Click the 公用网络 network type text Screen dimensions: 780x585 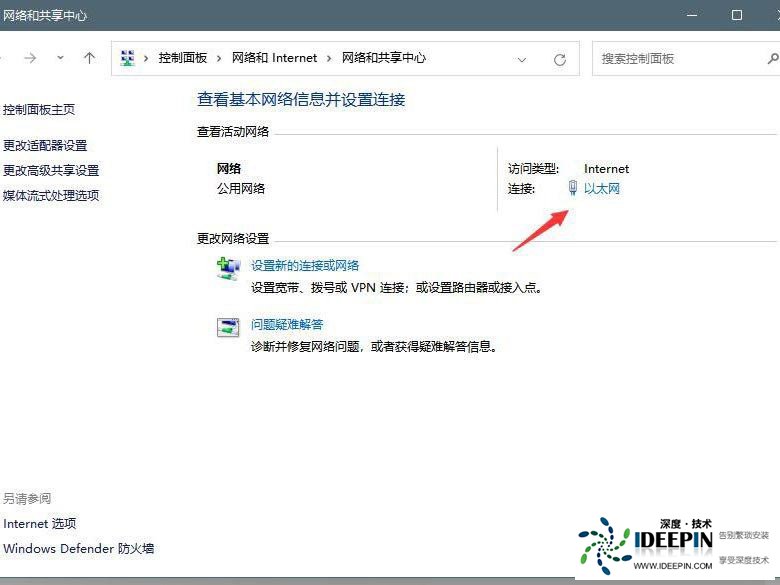(x=241, y=189)
